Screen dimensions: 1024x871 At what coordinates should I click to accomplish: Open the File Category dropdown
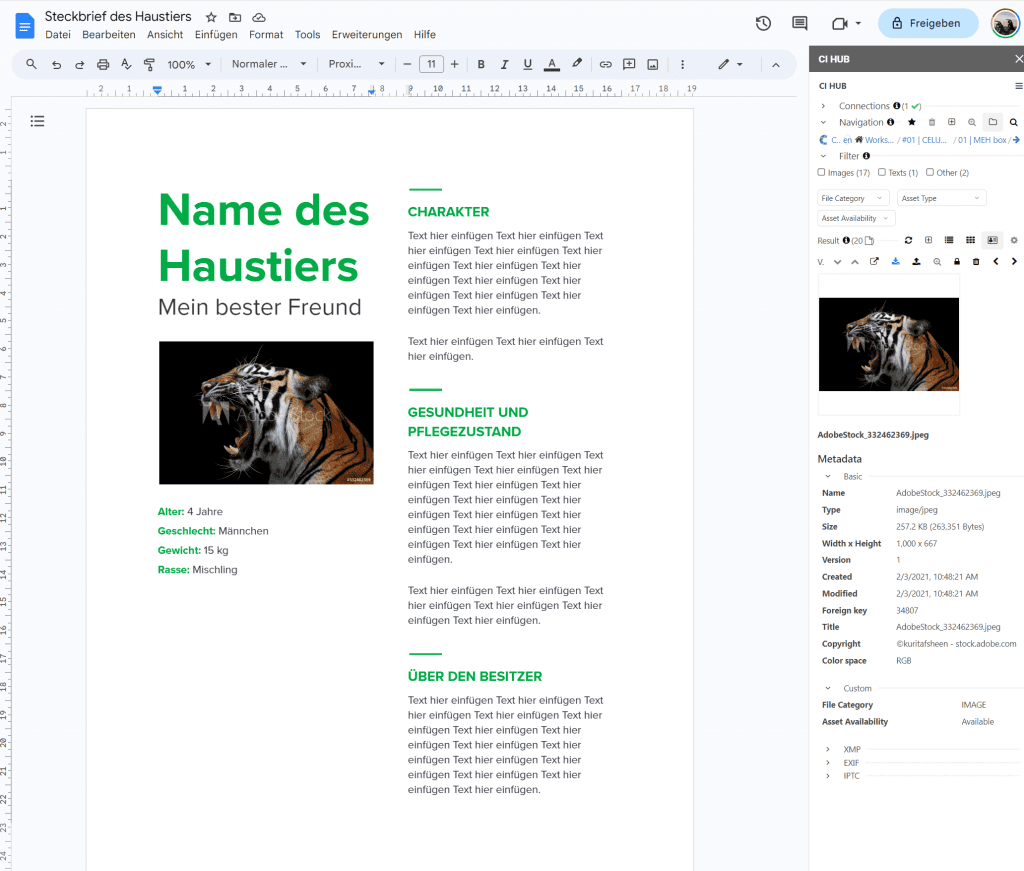tap(853, 197)
